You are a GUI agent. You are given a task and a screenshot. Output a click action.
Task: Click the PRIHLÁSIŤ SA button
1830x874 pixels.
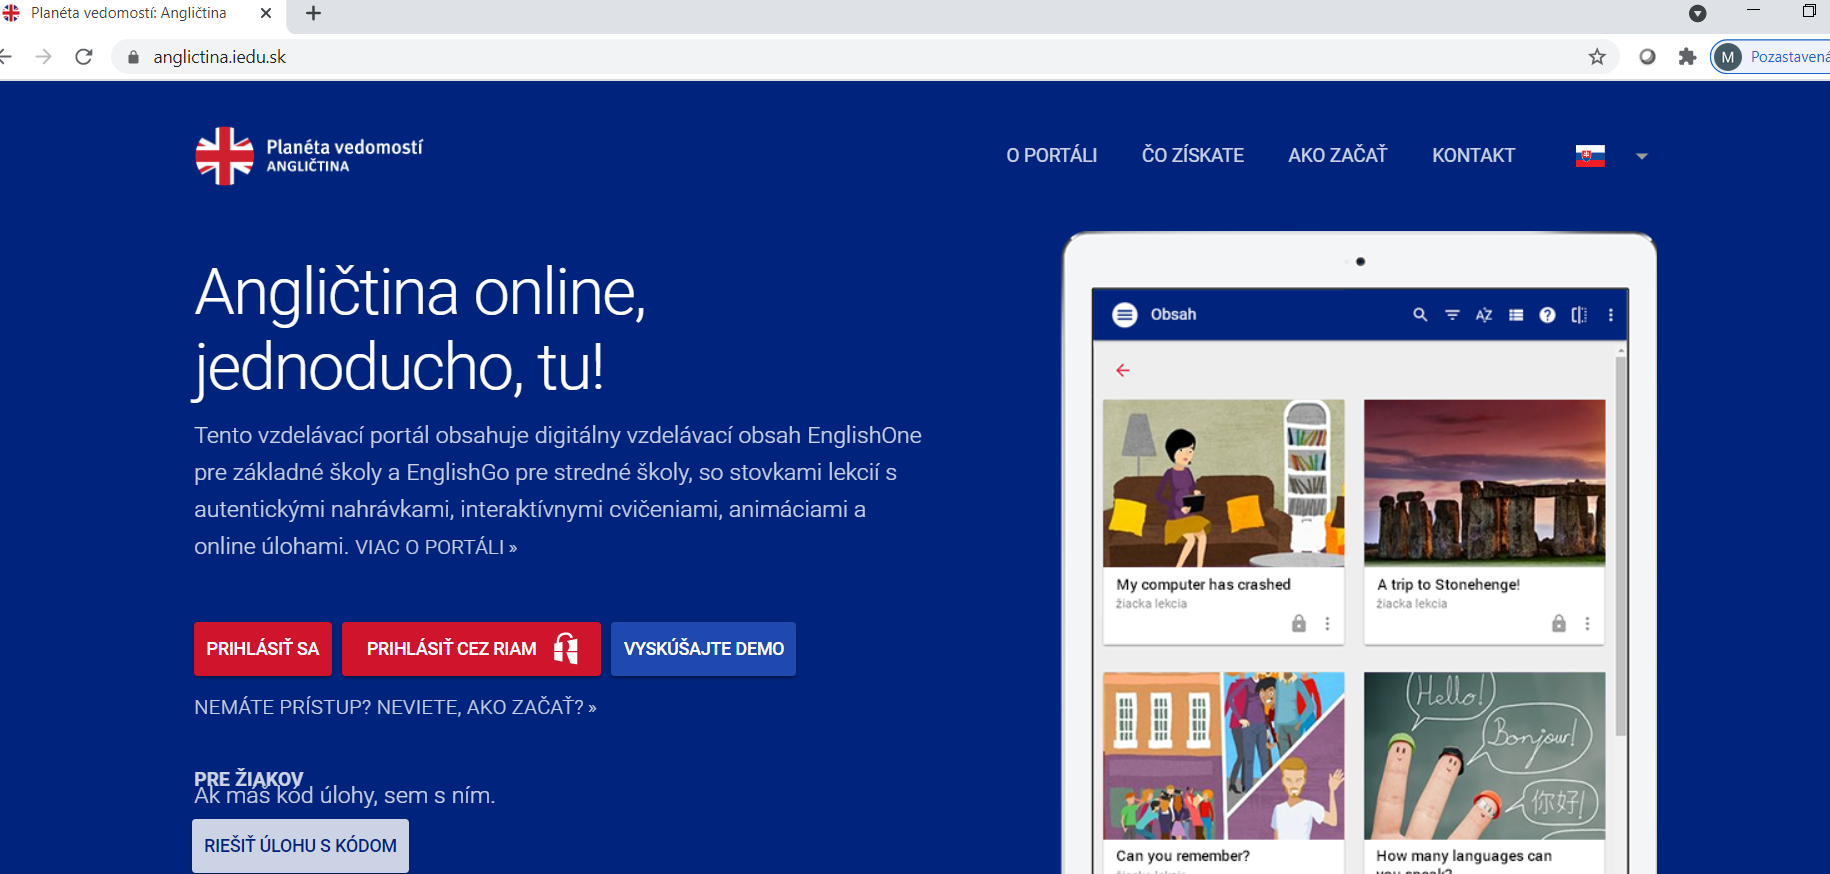pyautogui.click(x=263, y=649)
